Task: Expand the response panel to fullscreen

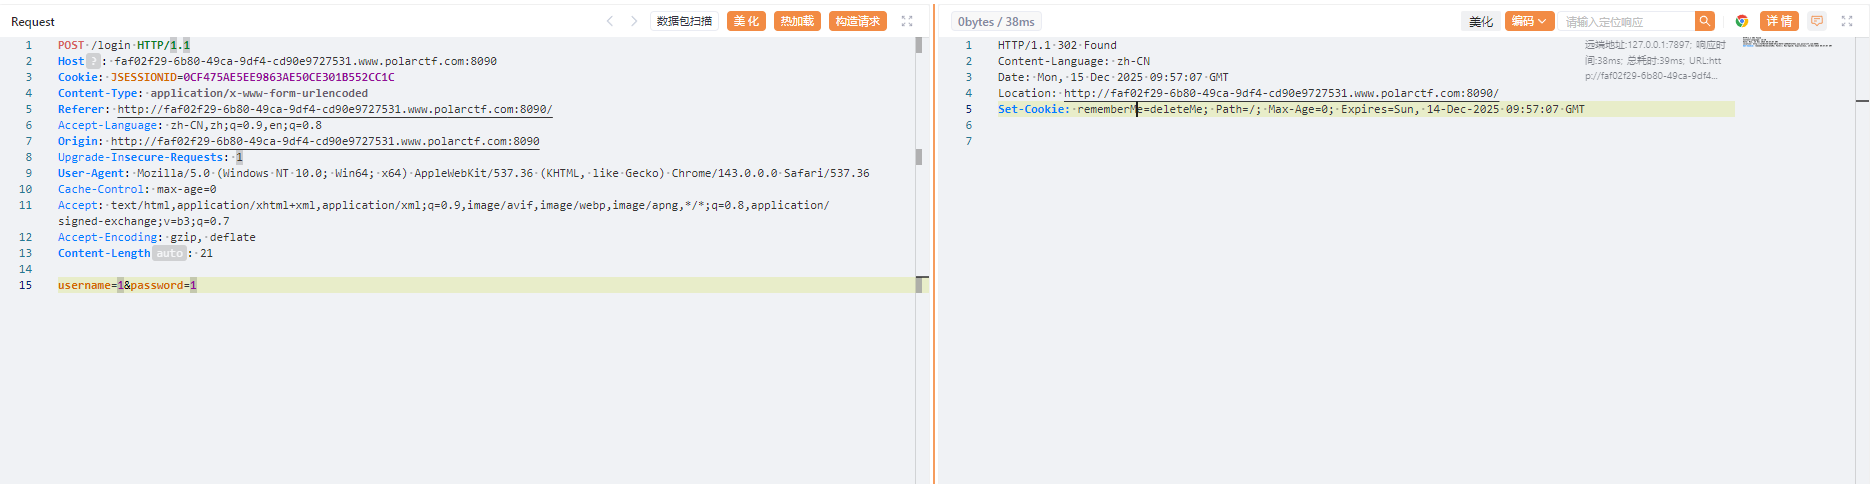Action: pos(1847,21)
